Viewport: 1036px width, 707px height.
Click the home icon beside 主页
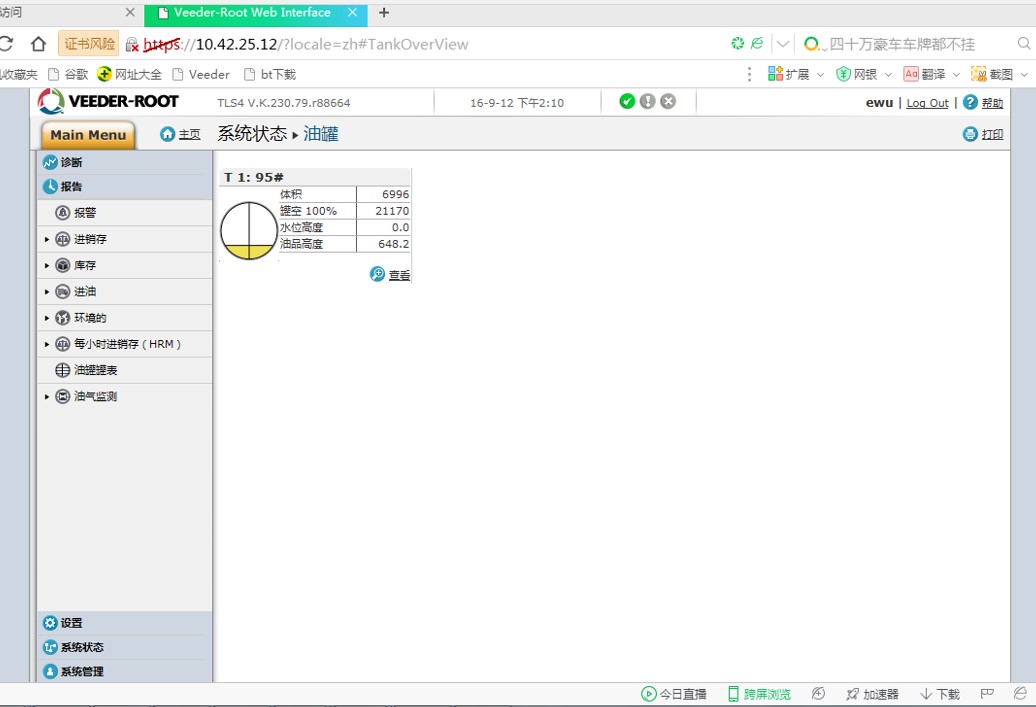click(168, 134)
